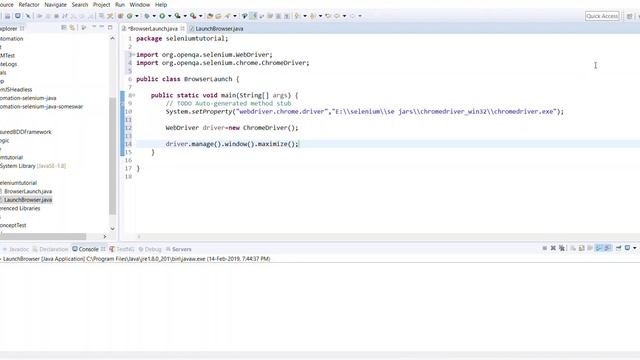Navigate Back in editor history
This screenshot has height=360, width=640.
pyautogui.click(x=337, y=16)
